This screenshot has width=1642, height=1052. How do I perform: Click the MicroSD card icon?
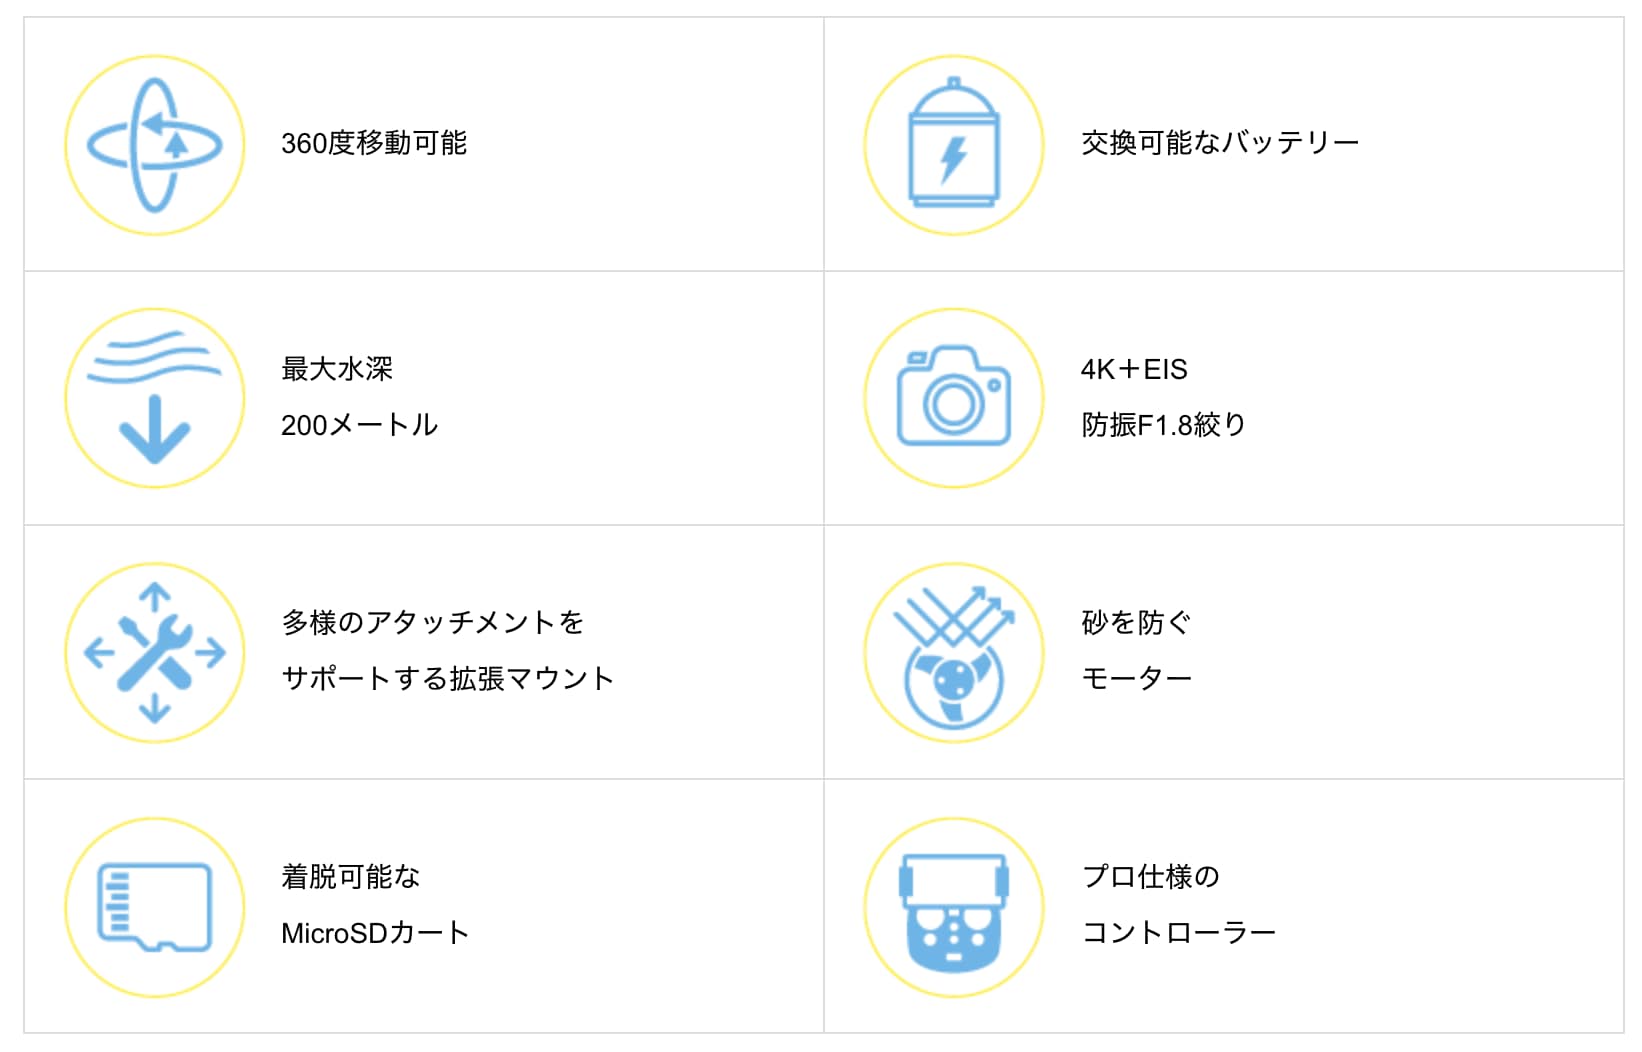[x=154, y=906]
